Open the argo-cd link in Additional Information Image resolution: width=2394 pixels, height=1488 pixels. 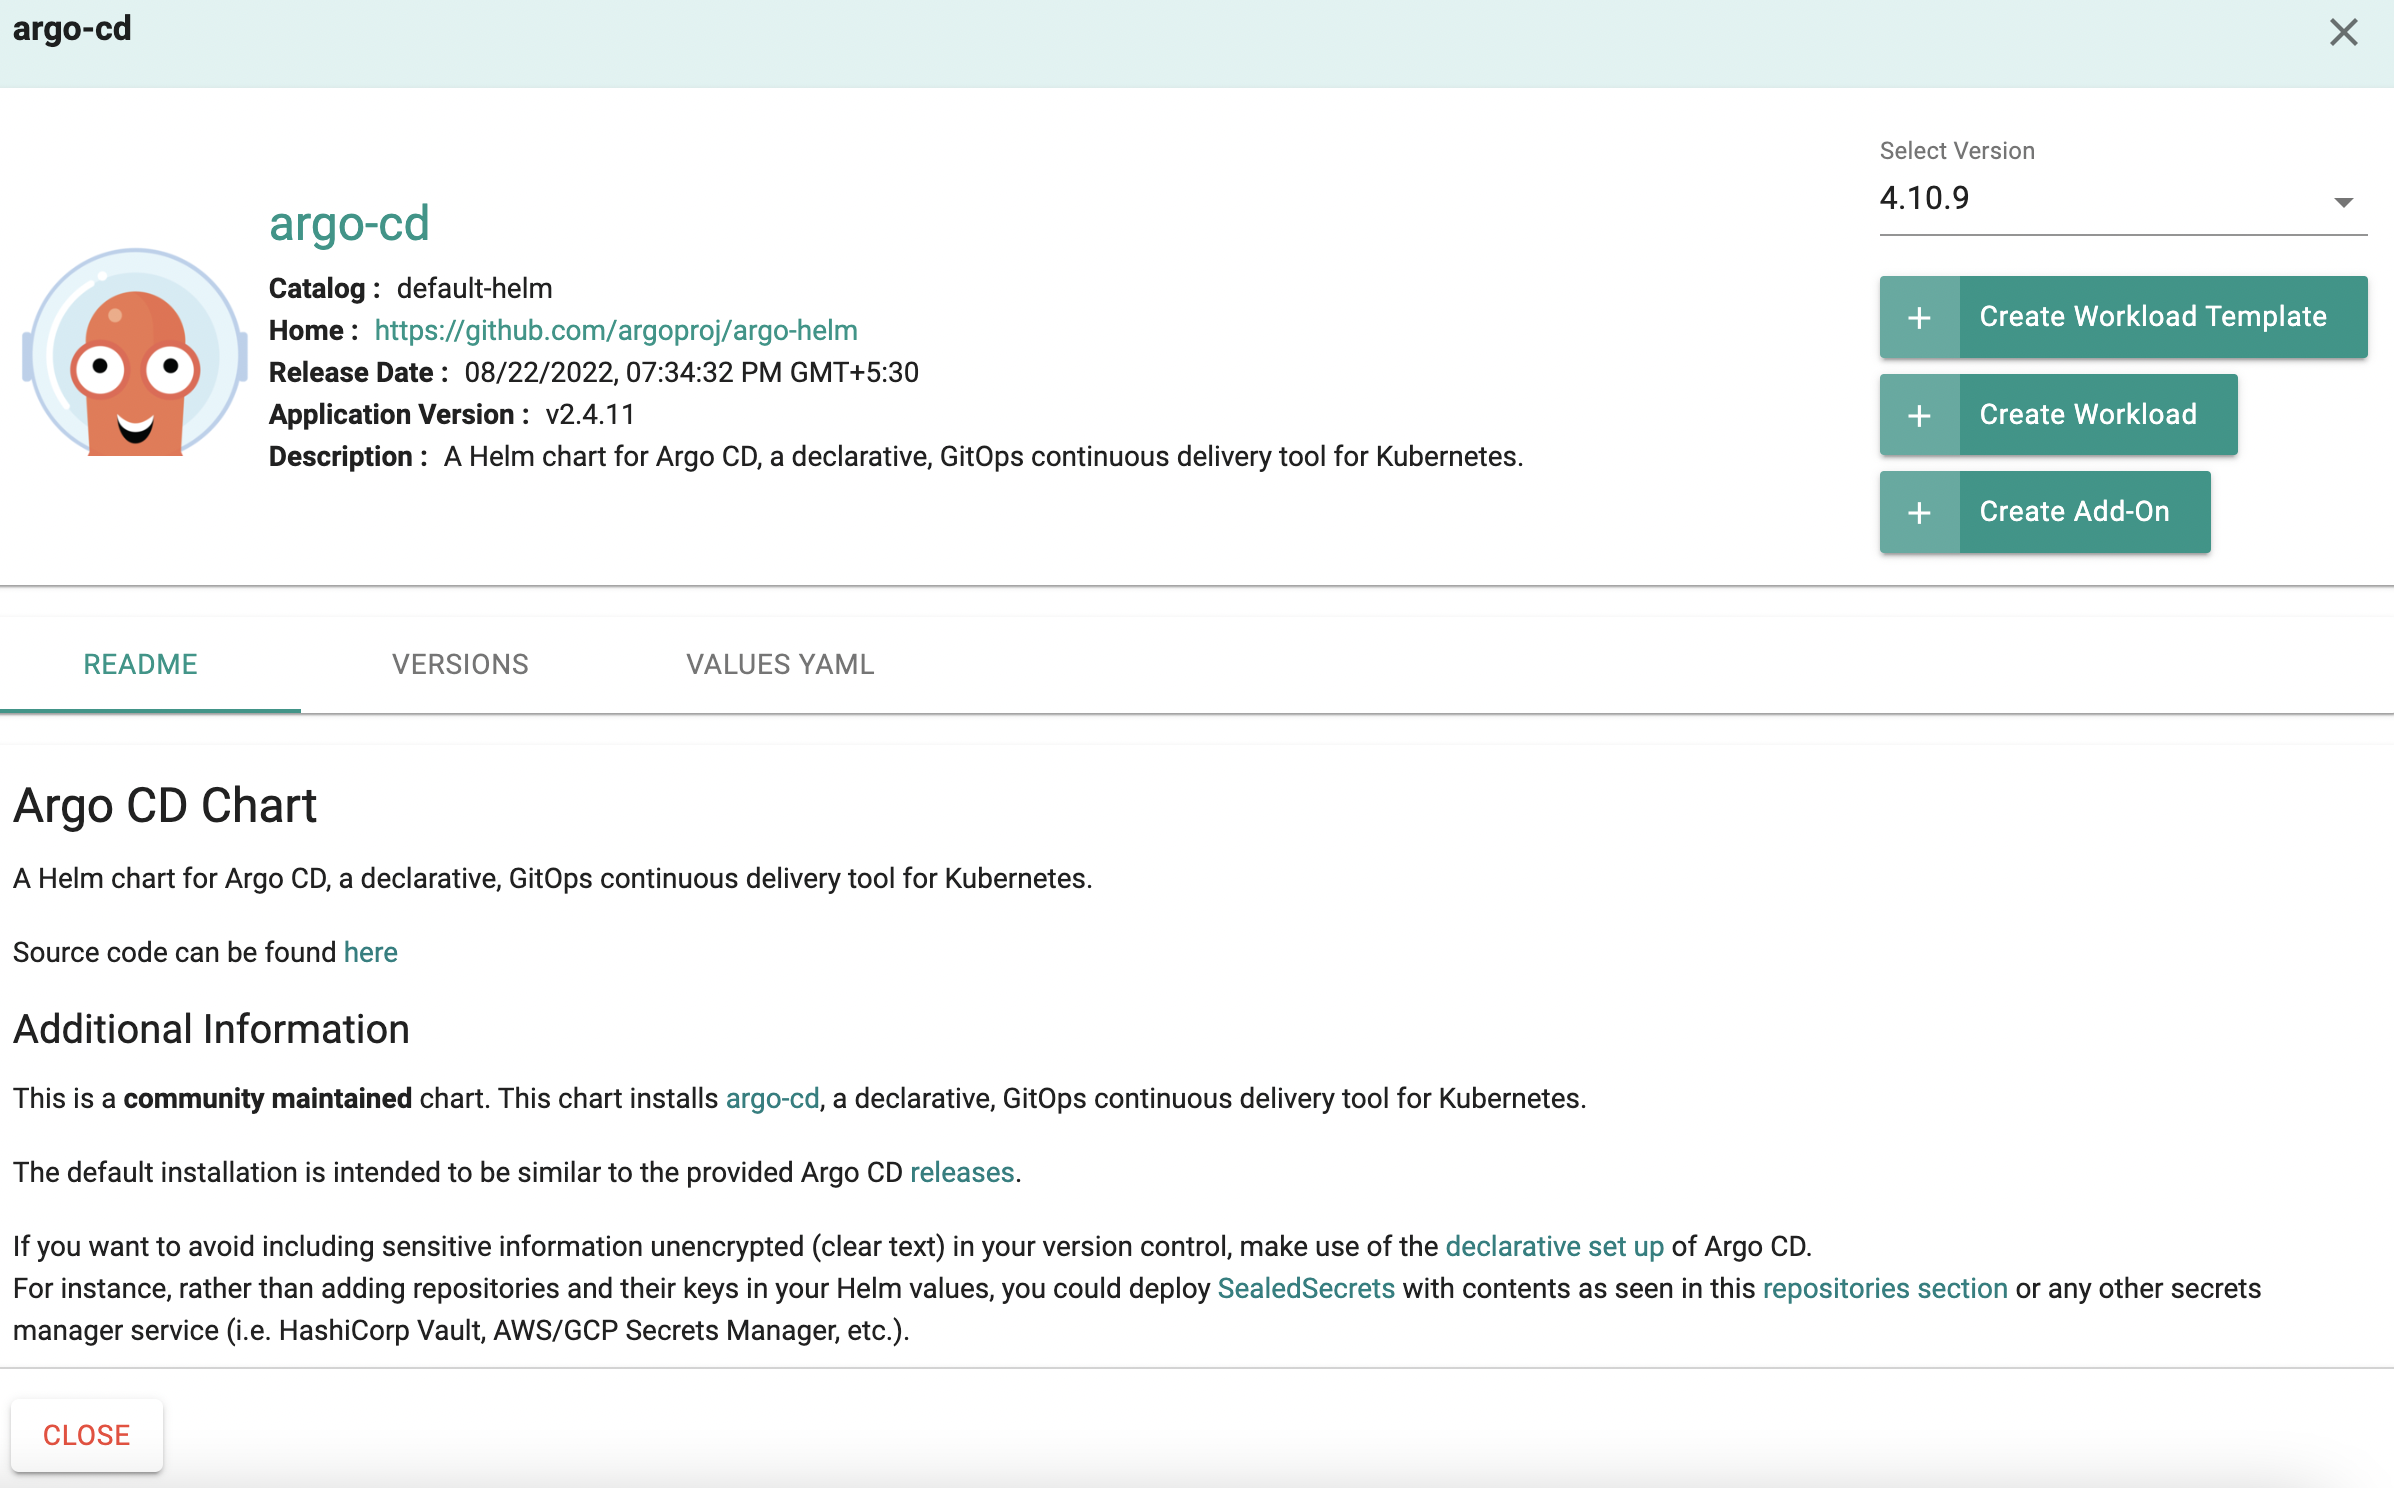[772, 1098]
